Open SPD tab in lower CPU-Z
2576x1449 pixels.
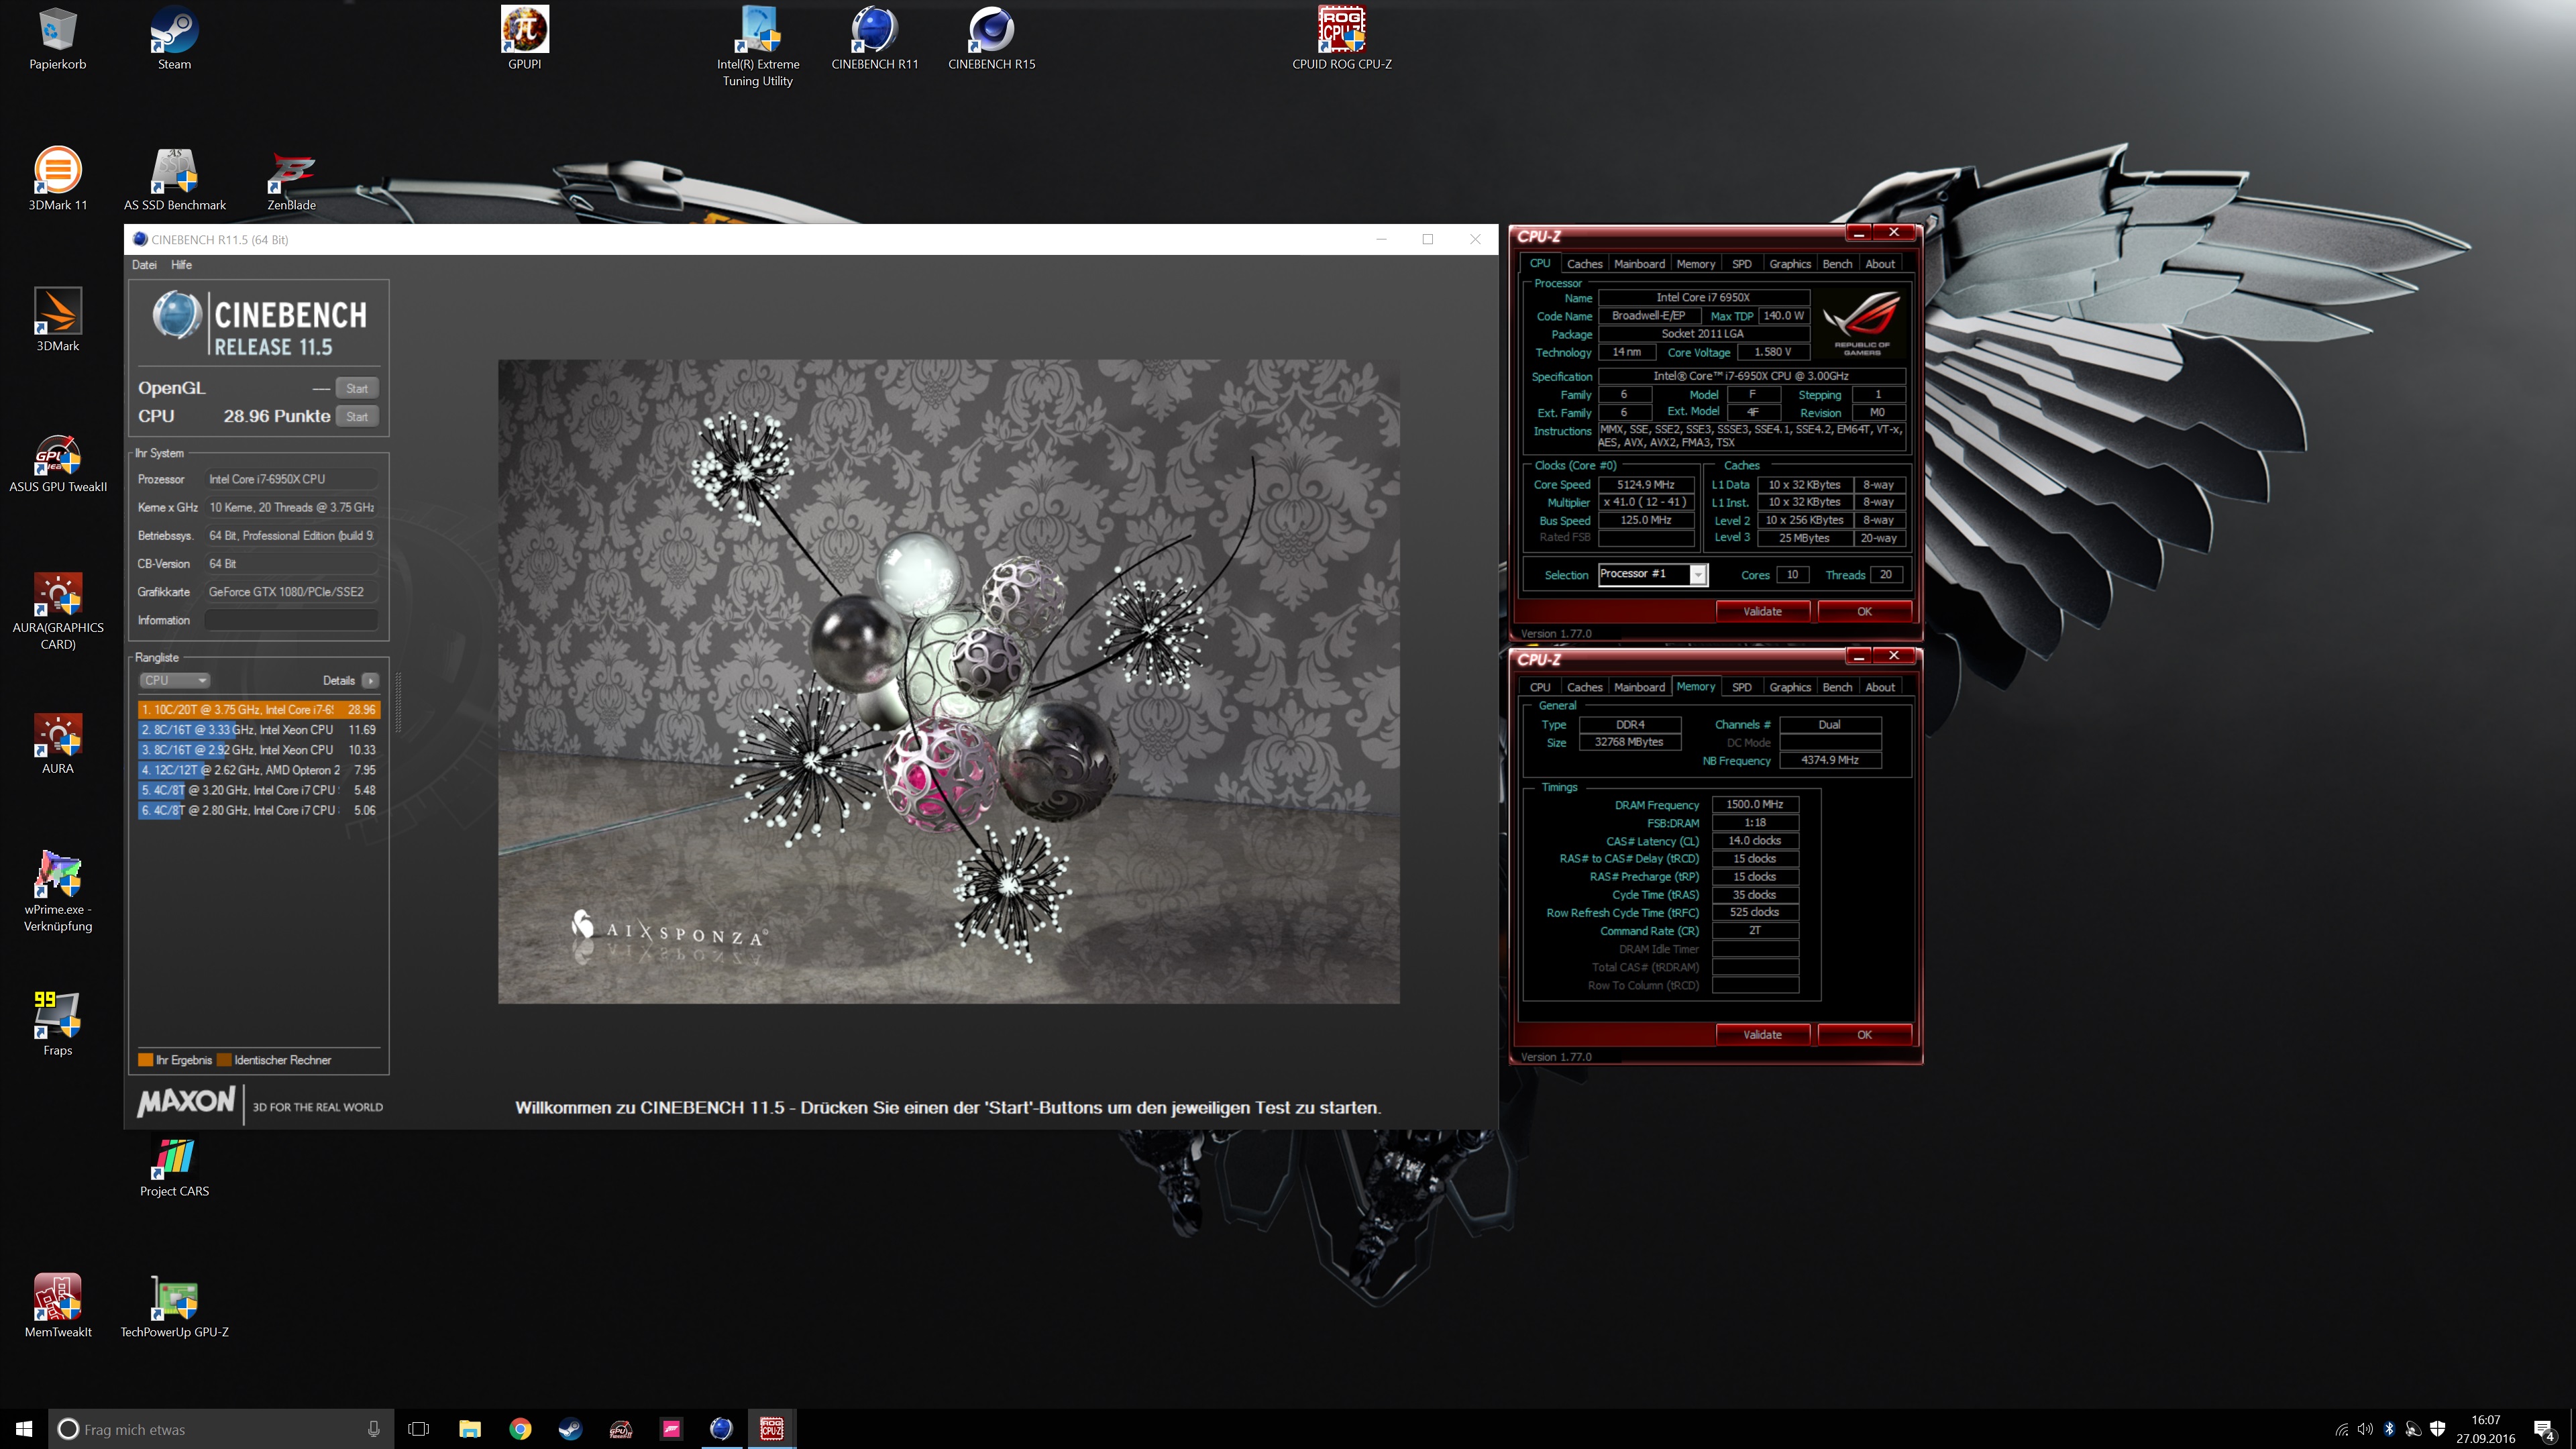click(x=1742, y=687)
